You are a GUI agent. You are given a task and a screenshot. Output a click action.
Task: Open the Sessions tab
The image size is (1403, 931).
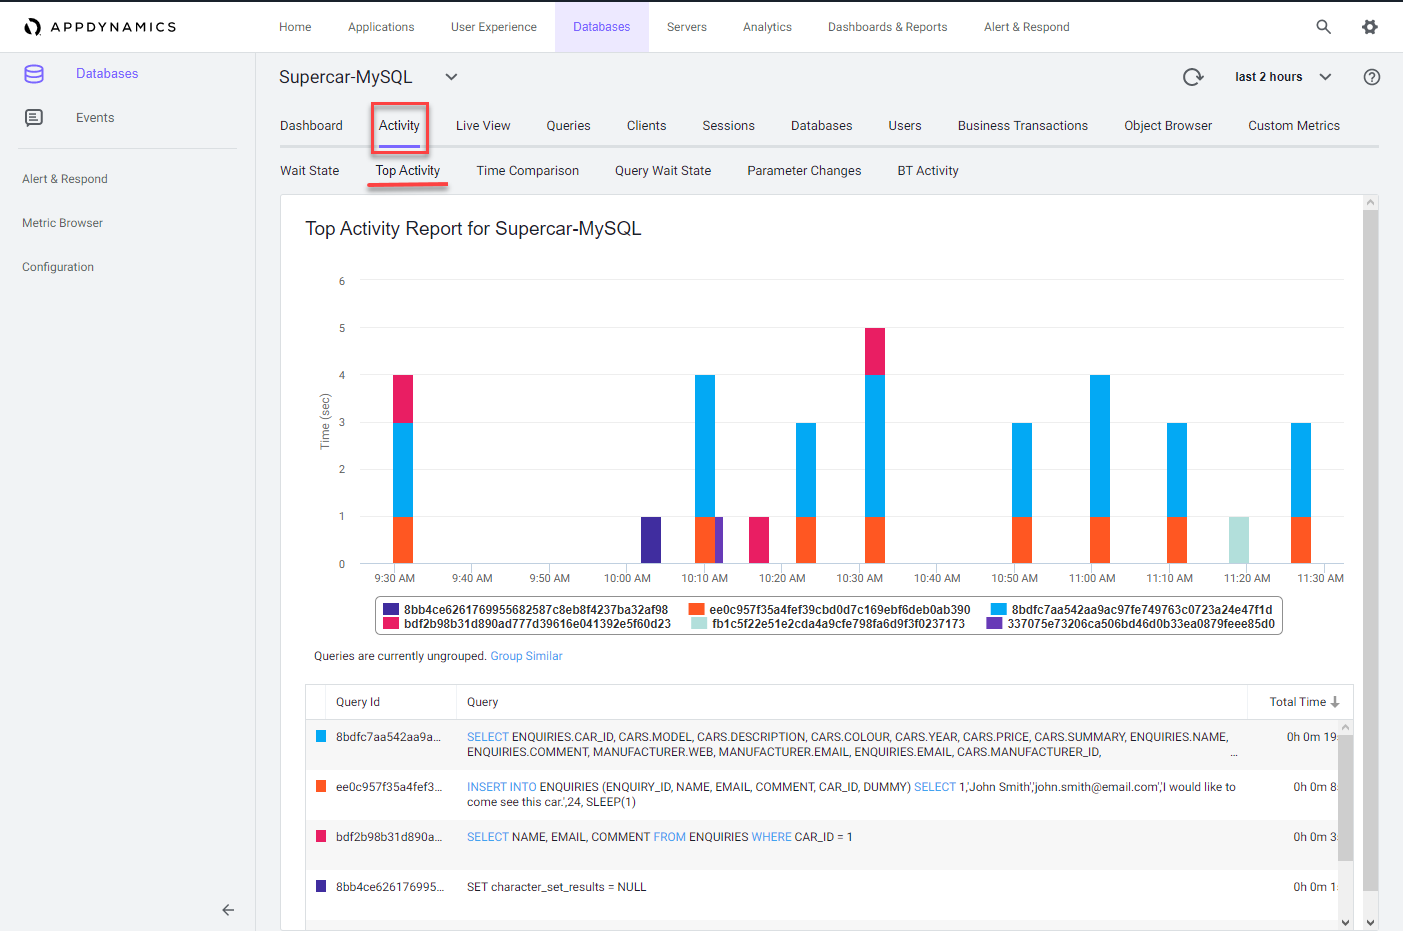[728, 126]
